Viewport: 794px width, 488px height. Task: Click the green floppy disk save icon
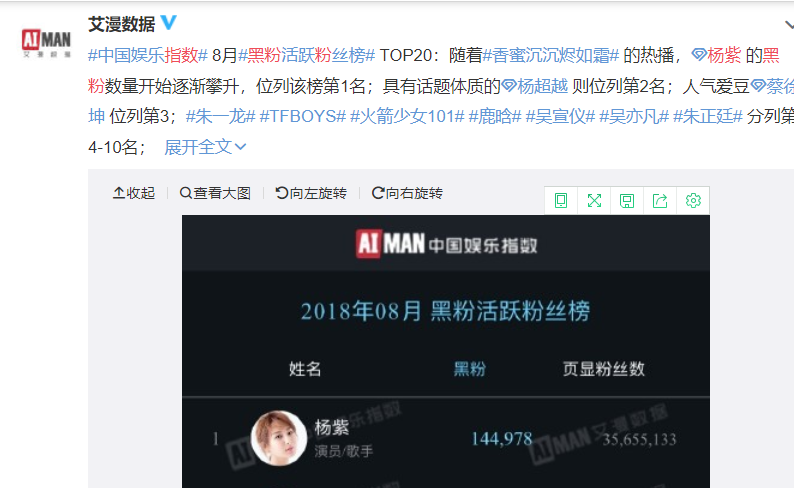tap(627, 201)
